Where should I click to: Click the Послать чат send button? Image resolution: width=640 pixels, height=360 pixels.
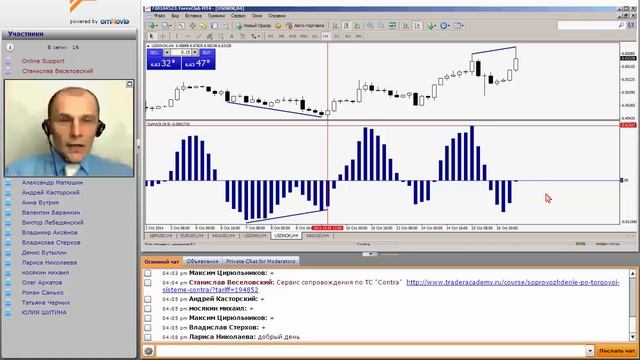tap(617, 351)
